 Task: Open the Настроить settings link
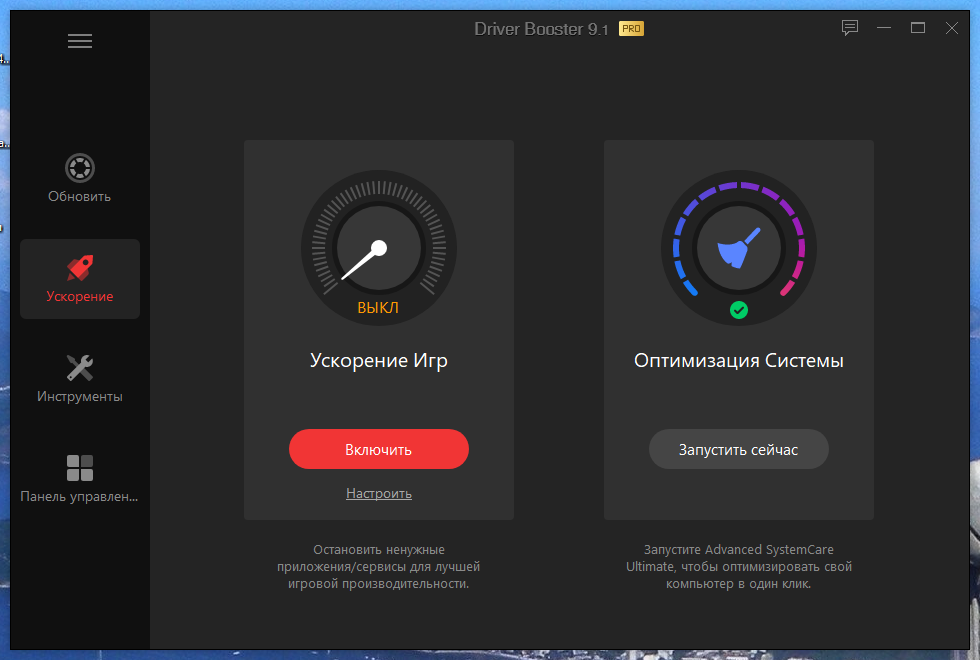(378, 493)
